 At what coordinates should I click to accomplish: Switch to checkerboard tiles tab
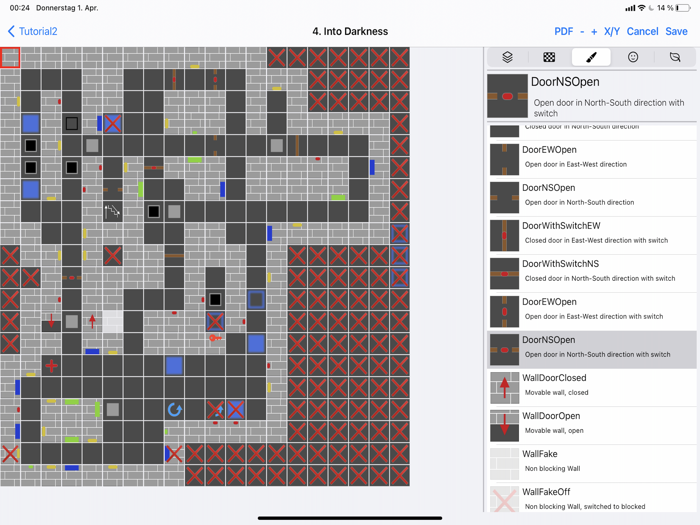549,57
